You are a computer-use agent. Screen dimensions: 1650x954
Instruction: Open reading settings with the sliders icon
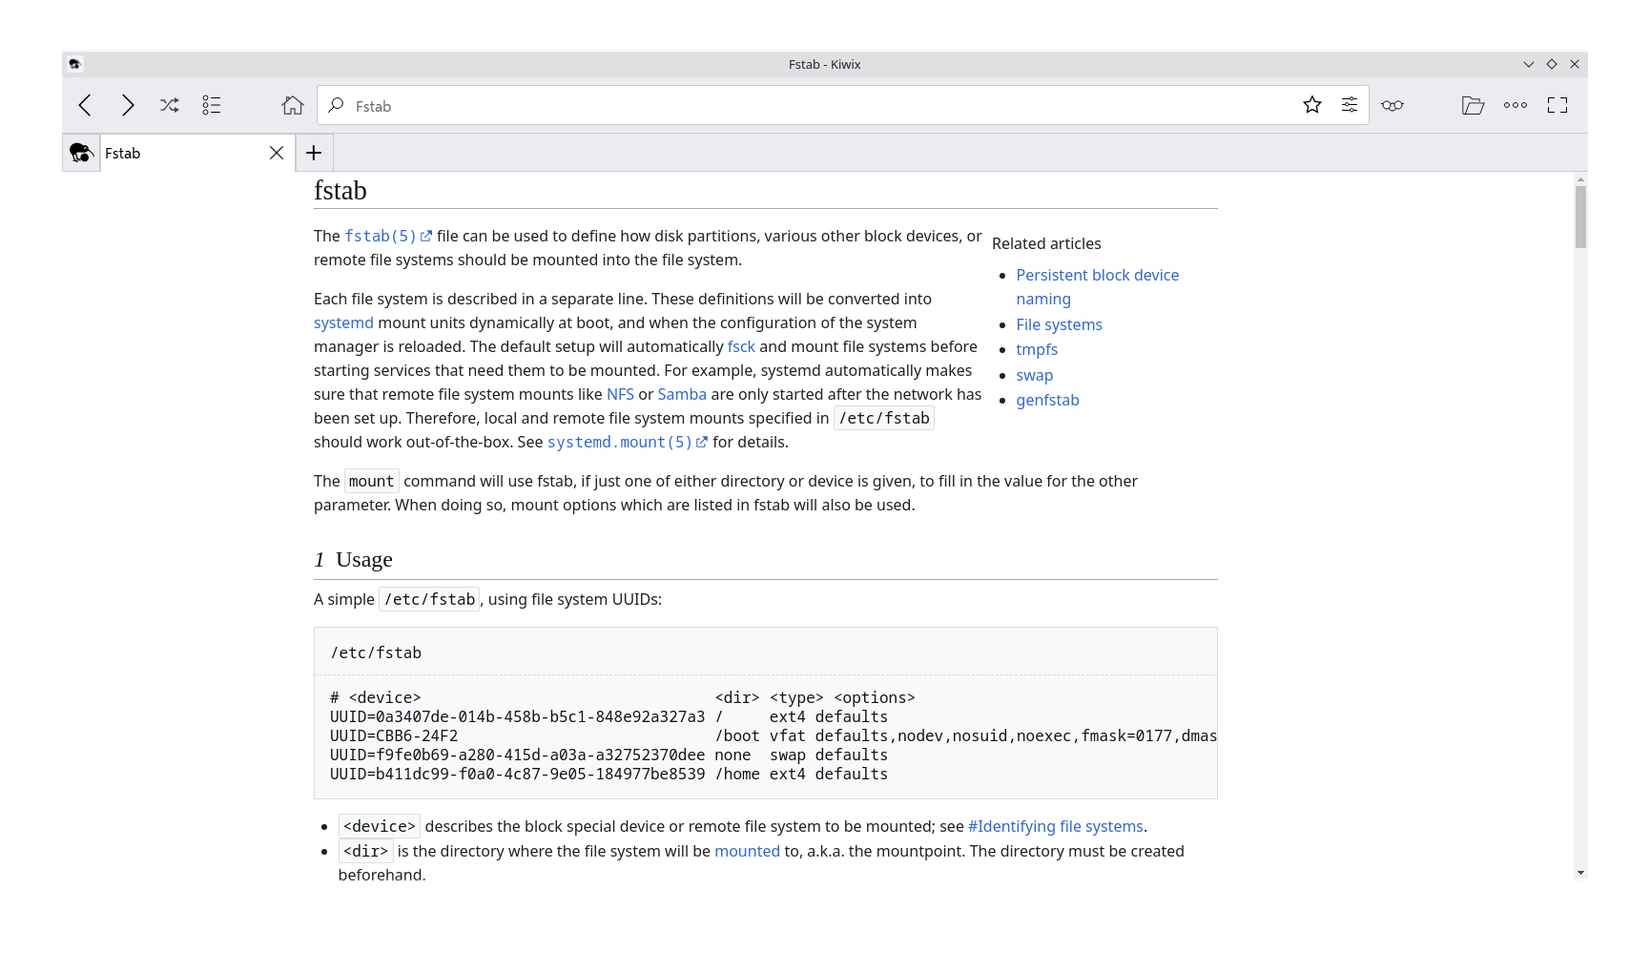pos(1349,105)
